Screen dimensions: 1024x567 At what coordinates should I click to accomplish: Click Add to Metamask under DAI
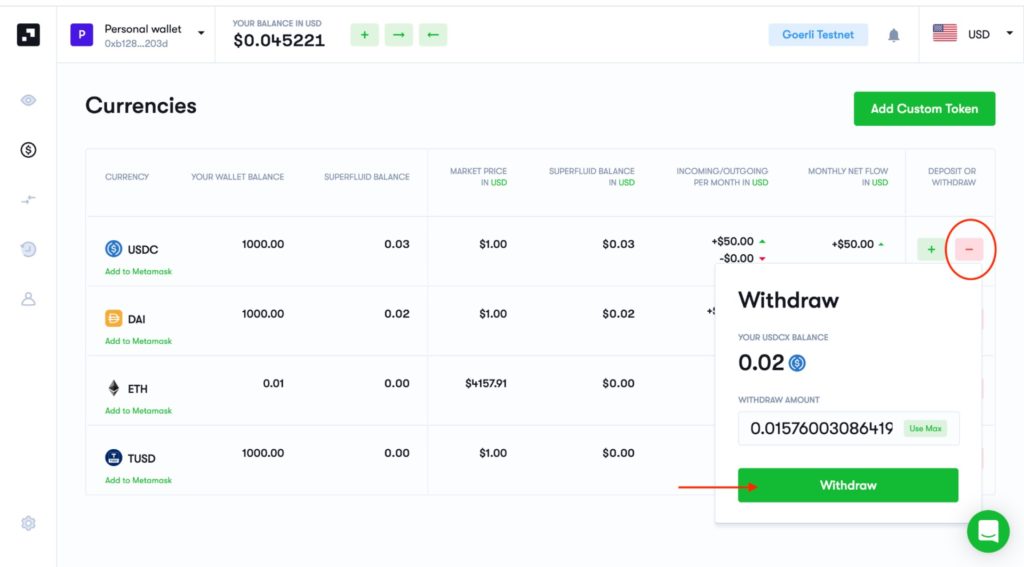[x=138, y=341]
